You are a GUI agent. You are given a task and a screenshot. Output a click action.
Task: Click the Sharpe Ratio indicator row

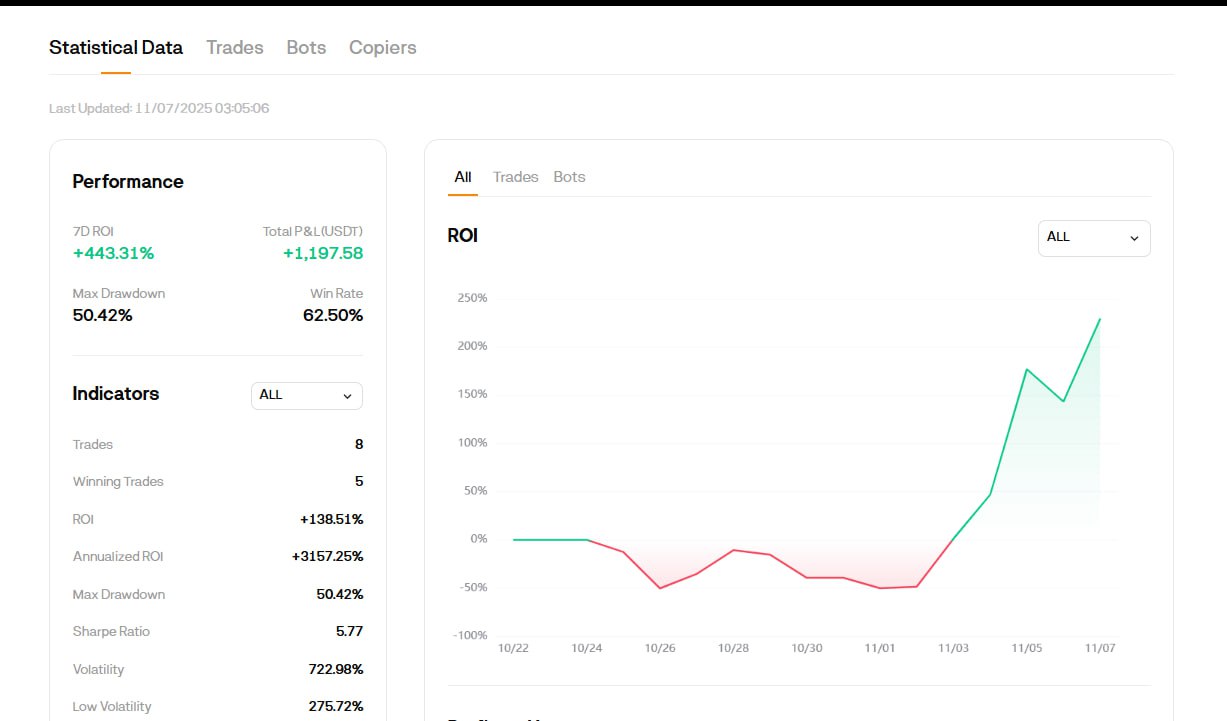[218, 631]
